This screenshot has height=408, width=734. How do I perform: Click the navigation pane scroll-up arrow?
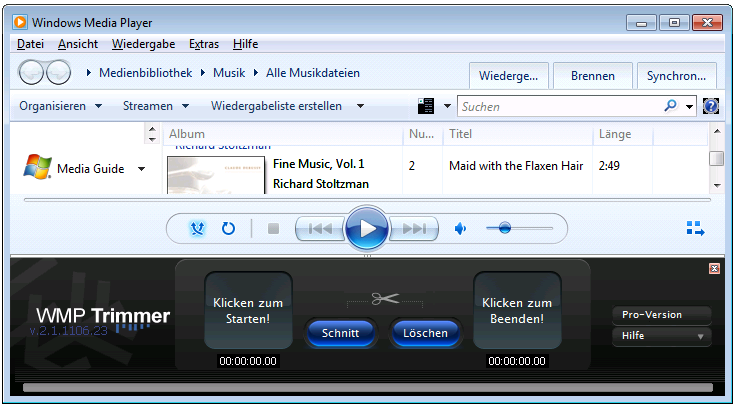[152, 129]
